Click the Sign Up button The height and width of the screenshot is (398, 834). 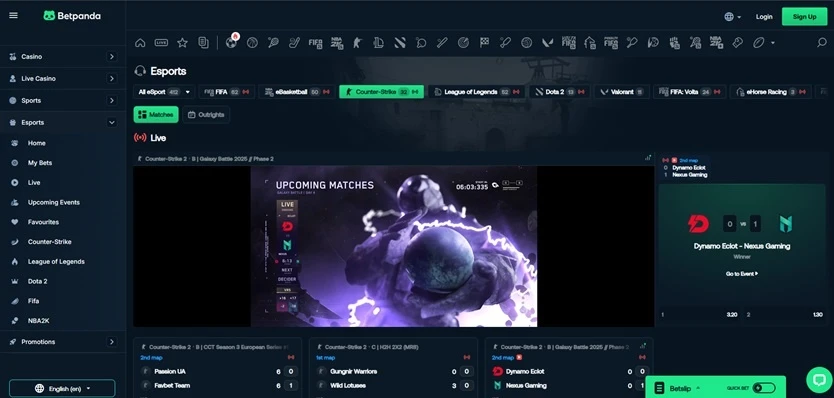[x=804, y=16]
